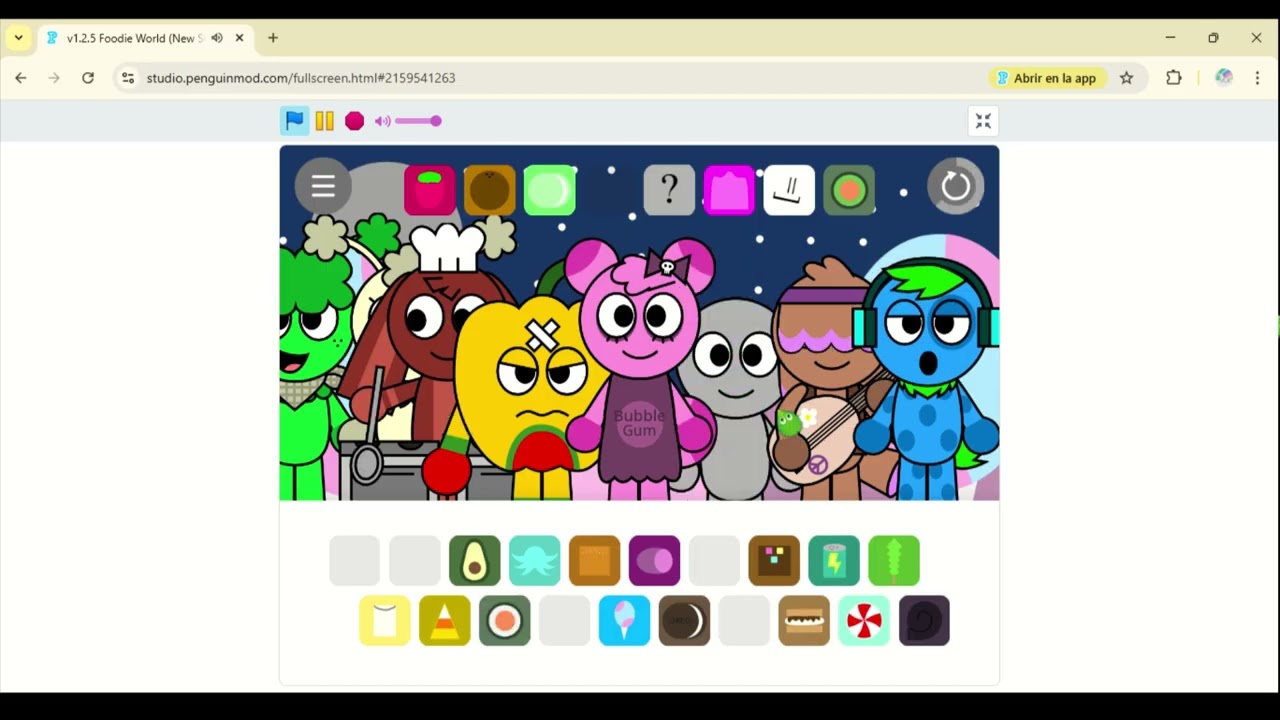
Task: Pick the energy drink can with lightning icon
Action: pos(834,561)
